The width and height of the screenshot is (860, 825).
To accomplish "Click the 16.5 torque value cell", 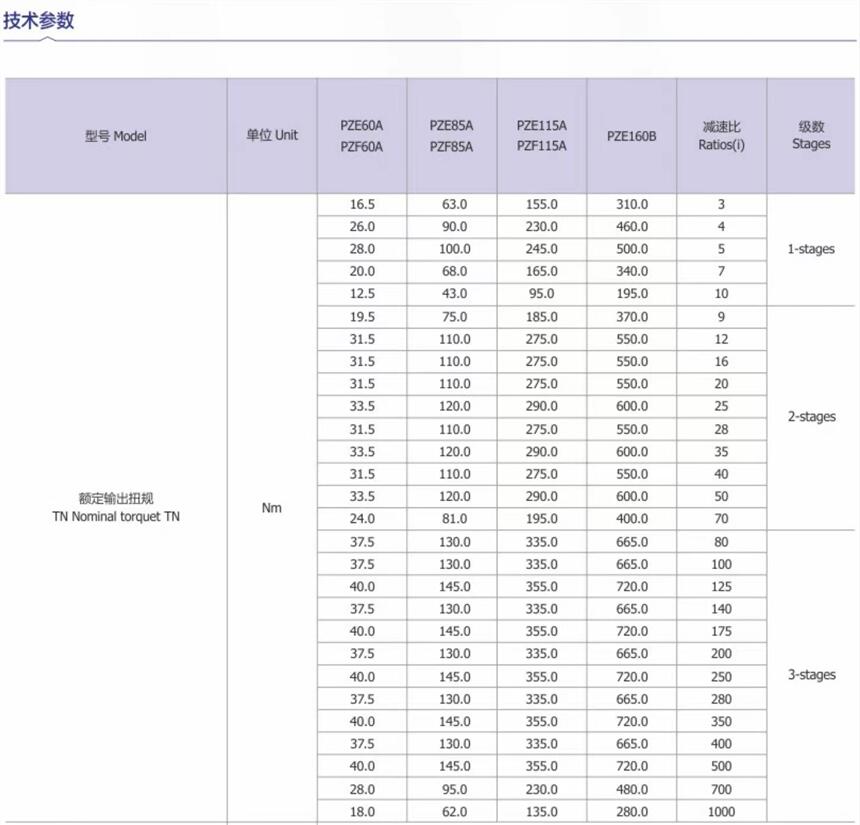I will click(x=362, y=204).
